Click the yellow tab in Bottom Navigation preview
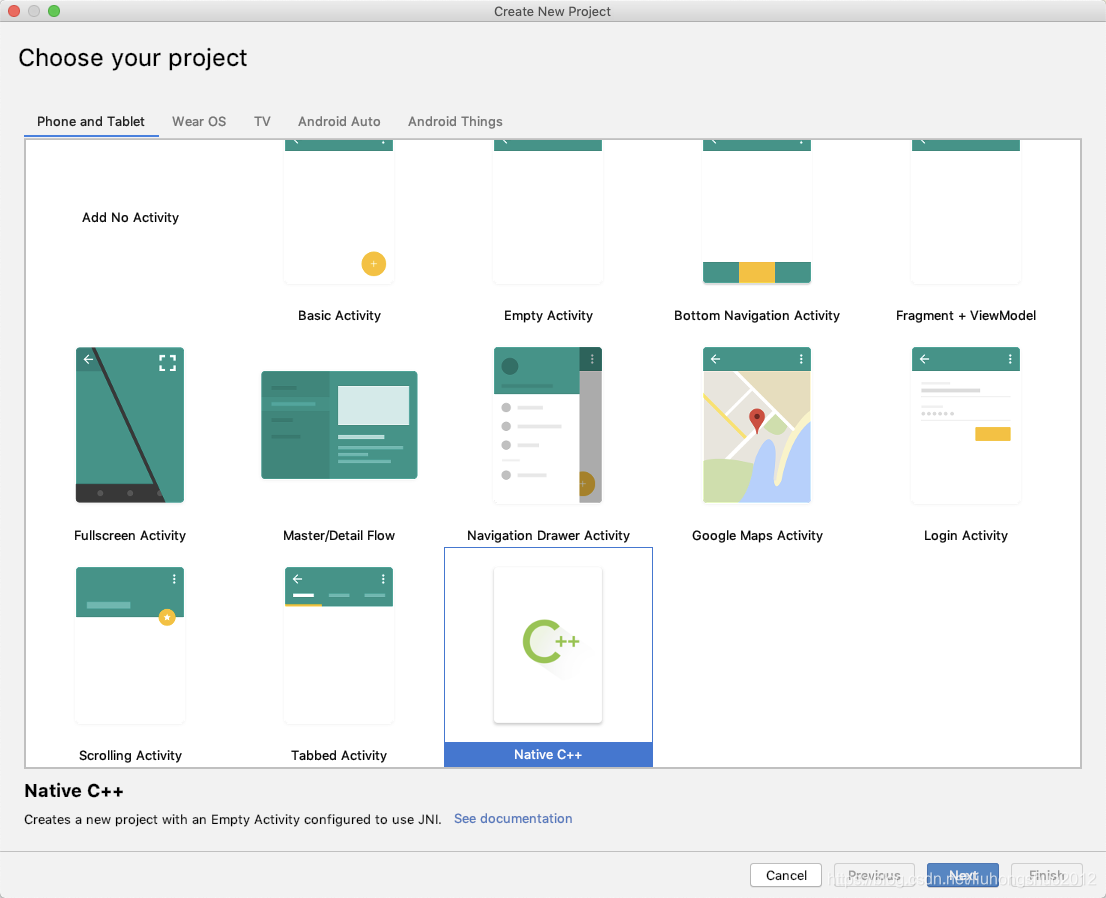 pos(757,272)
